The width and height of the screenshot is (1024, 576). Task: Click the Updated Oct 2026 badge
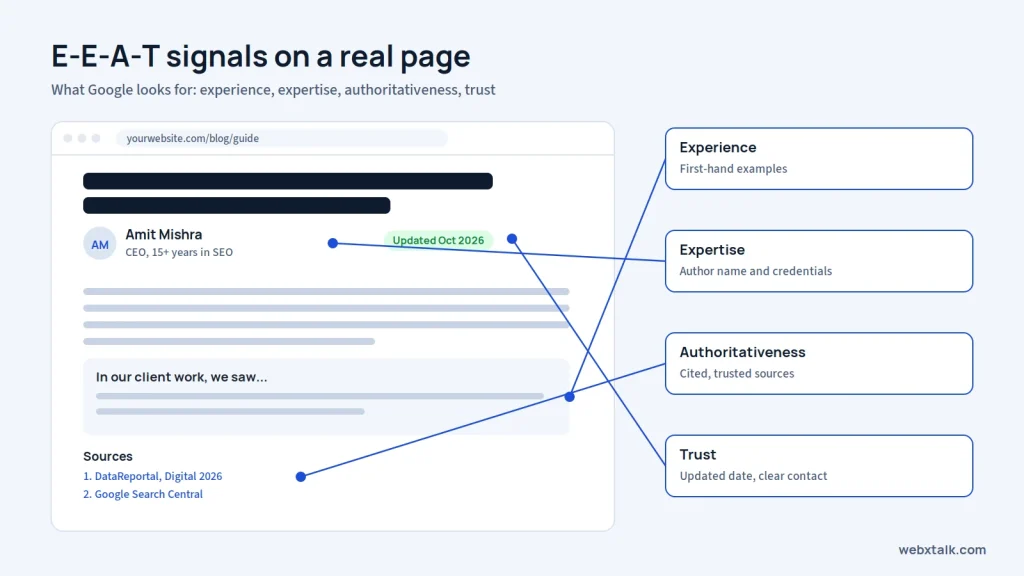[438, 240]
